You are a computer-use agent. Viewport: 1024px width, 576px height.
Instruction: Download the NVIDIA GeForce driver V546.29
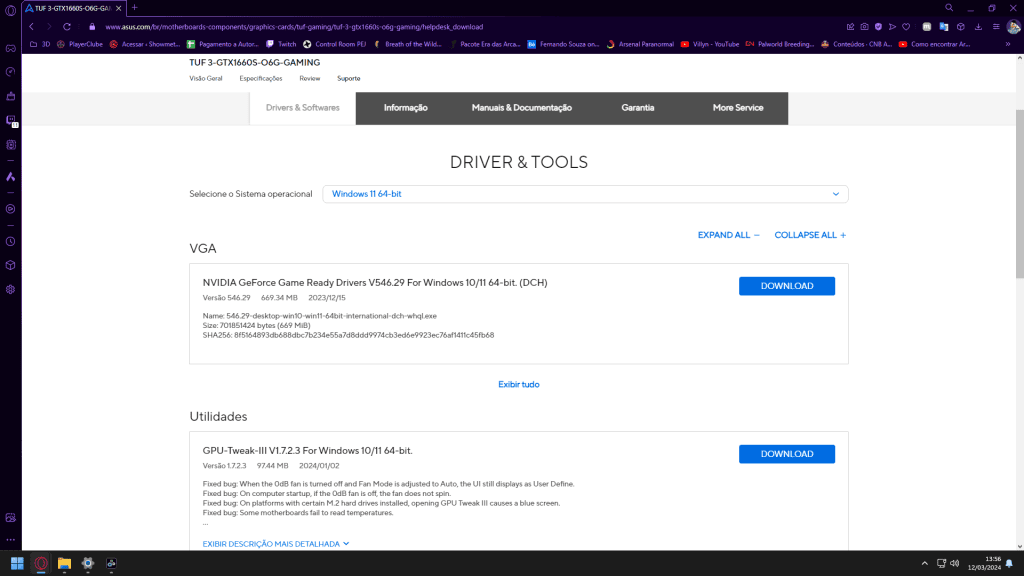tap(787, 286)
